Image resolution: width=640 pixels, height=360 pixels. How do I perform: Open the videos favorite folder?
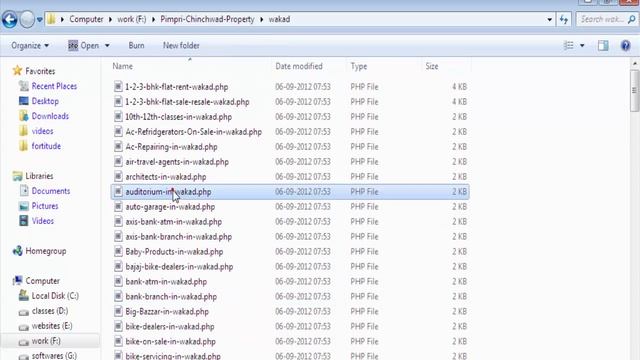point(42,131)
